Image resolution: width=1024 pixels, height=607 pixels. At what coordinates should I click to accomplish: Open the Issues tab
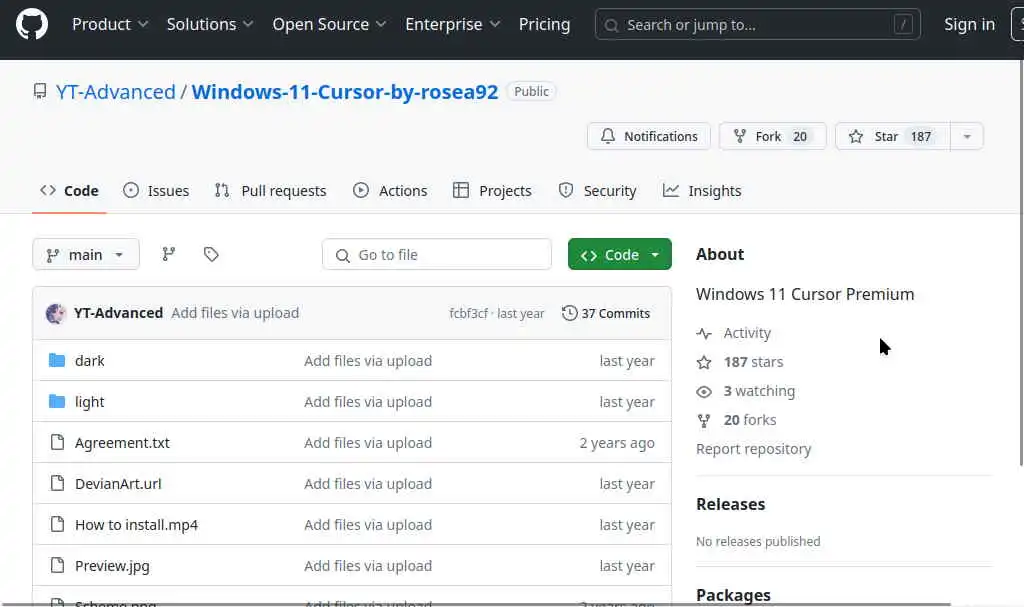click(156, 191)
